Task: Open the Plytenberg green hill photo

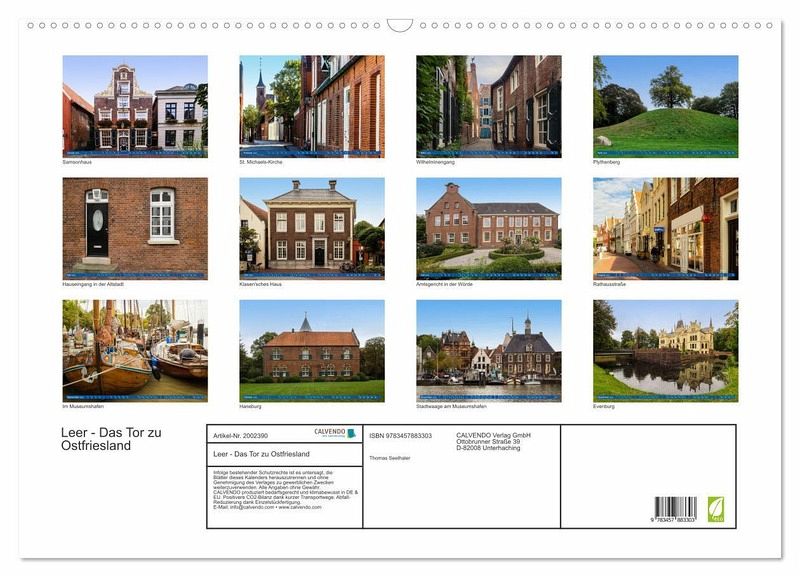Action: [665, 107]
